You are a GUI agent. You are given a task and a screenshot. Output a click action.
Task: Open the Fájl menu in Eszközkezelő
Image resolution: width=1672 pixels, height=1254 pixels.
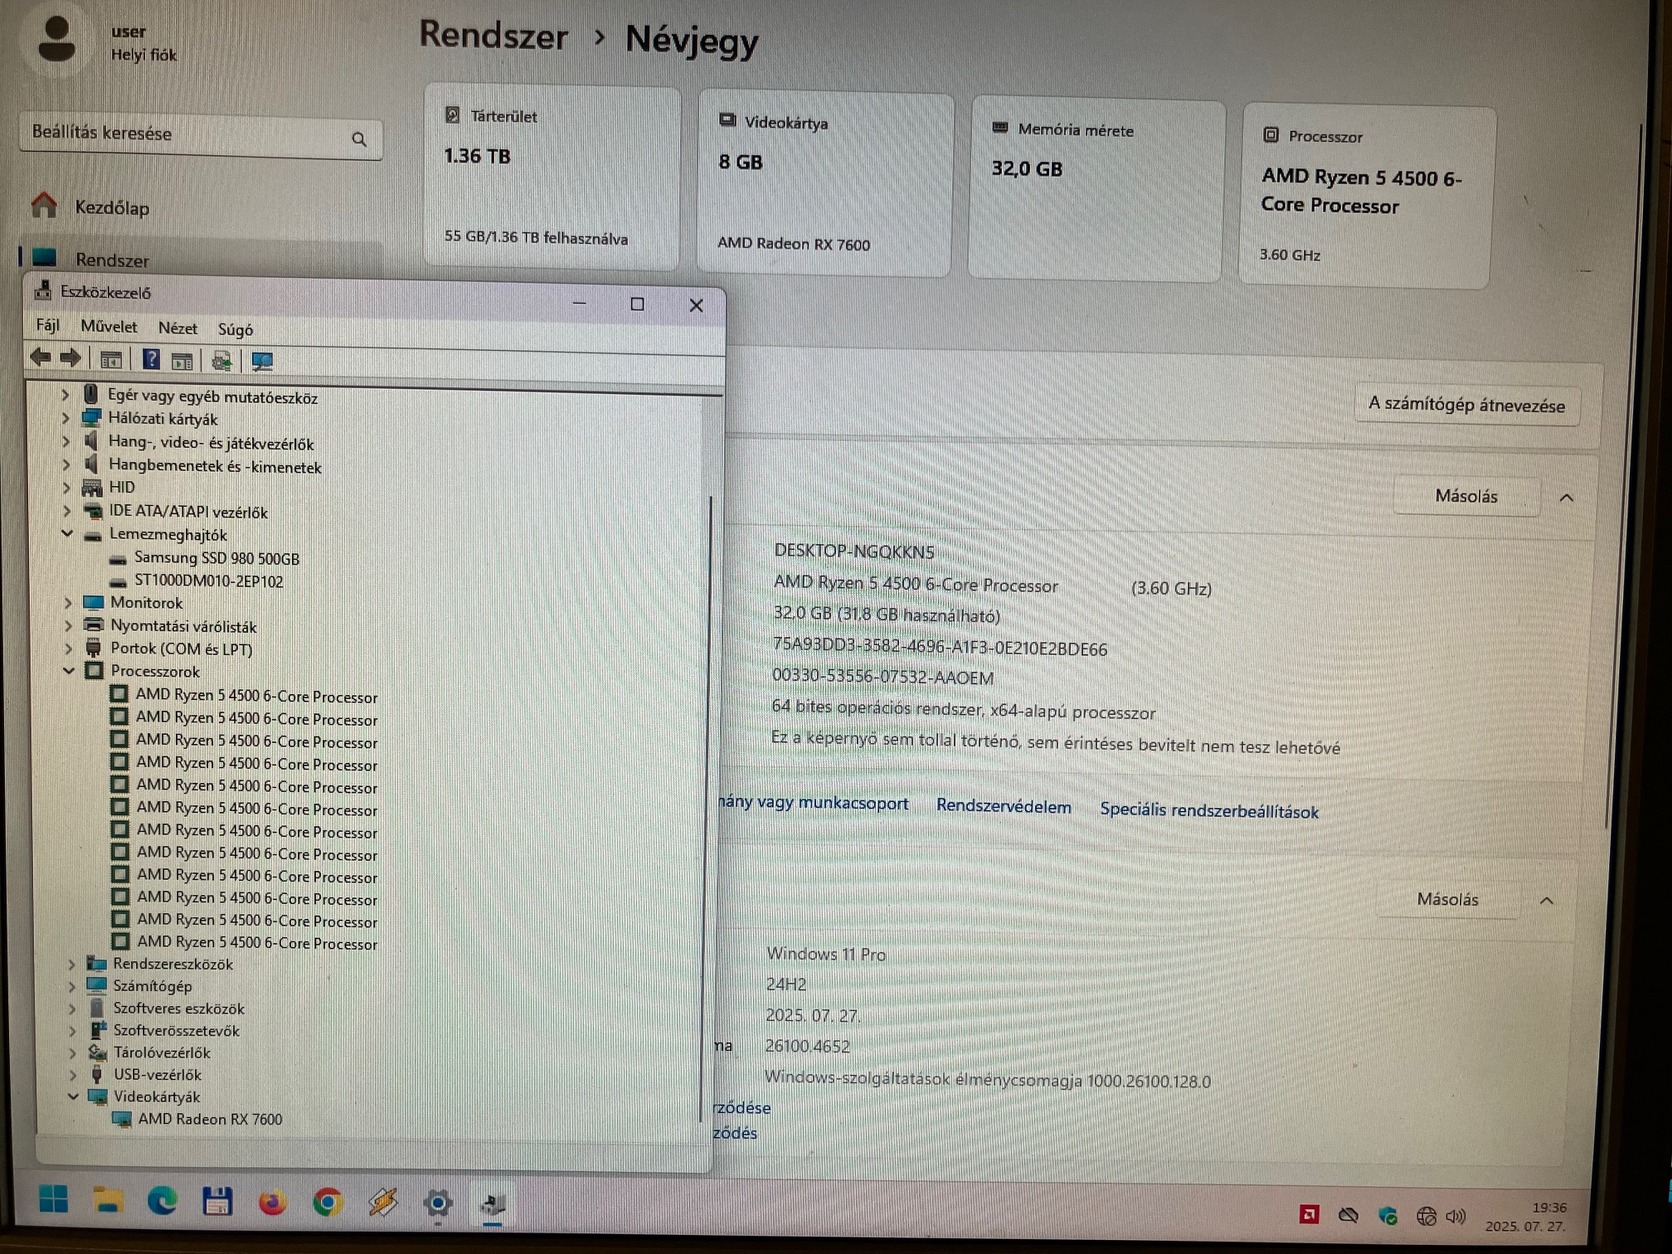pyautogui.click(x=47, y=325)
